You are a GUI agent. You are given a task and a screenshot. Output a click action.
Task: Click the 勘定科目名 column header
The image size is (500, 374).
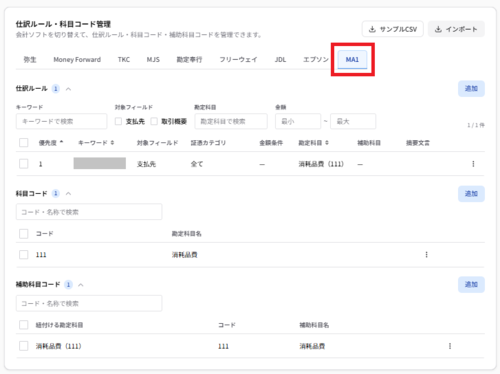point(186,234)
